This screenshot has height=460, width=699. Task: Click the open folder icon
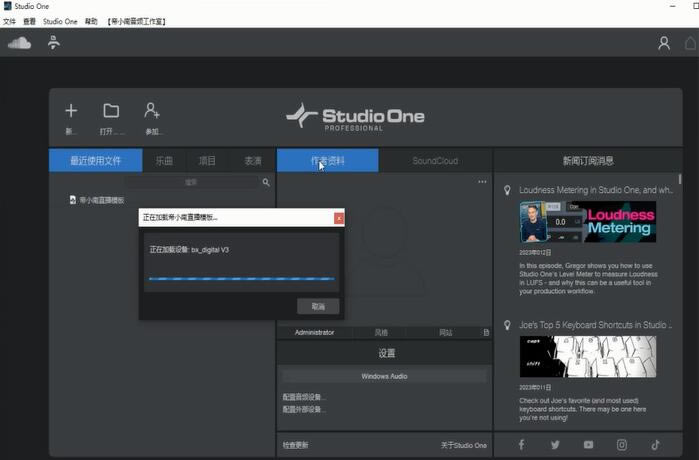[111, 110]
